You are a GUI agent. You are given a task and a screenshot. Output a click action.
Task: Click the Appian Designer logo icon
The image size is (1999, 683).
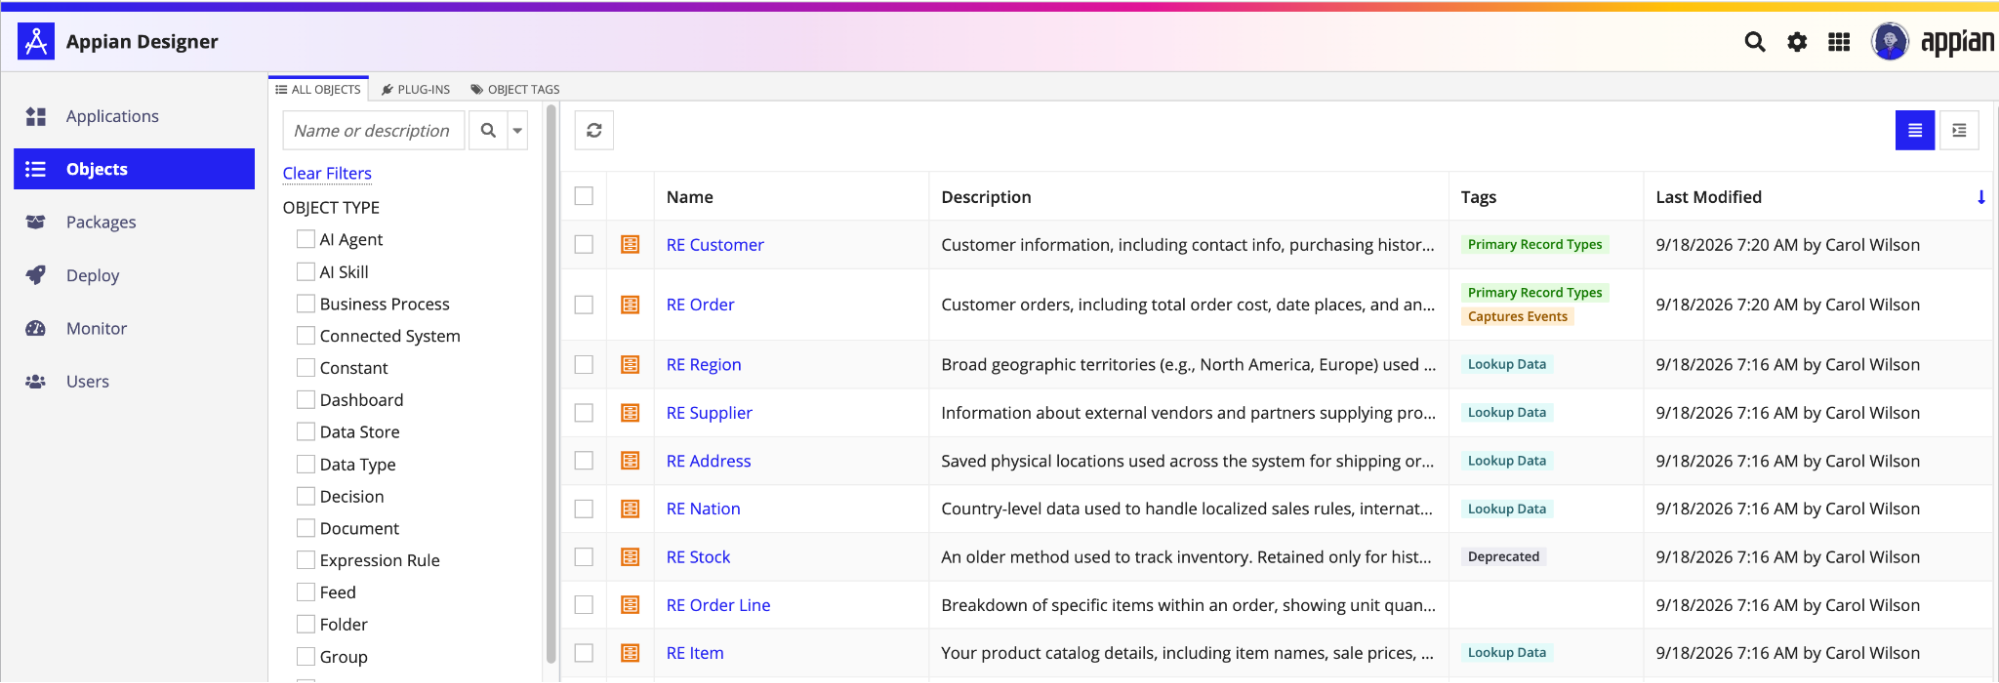tap(36, 42)
